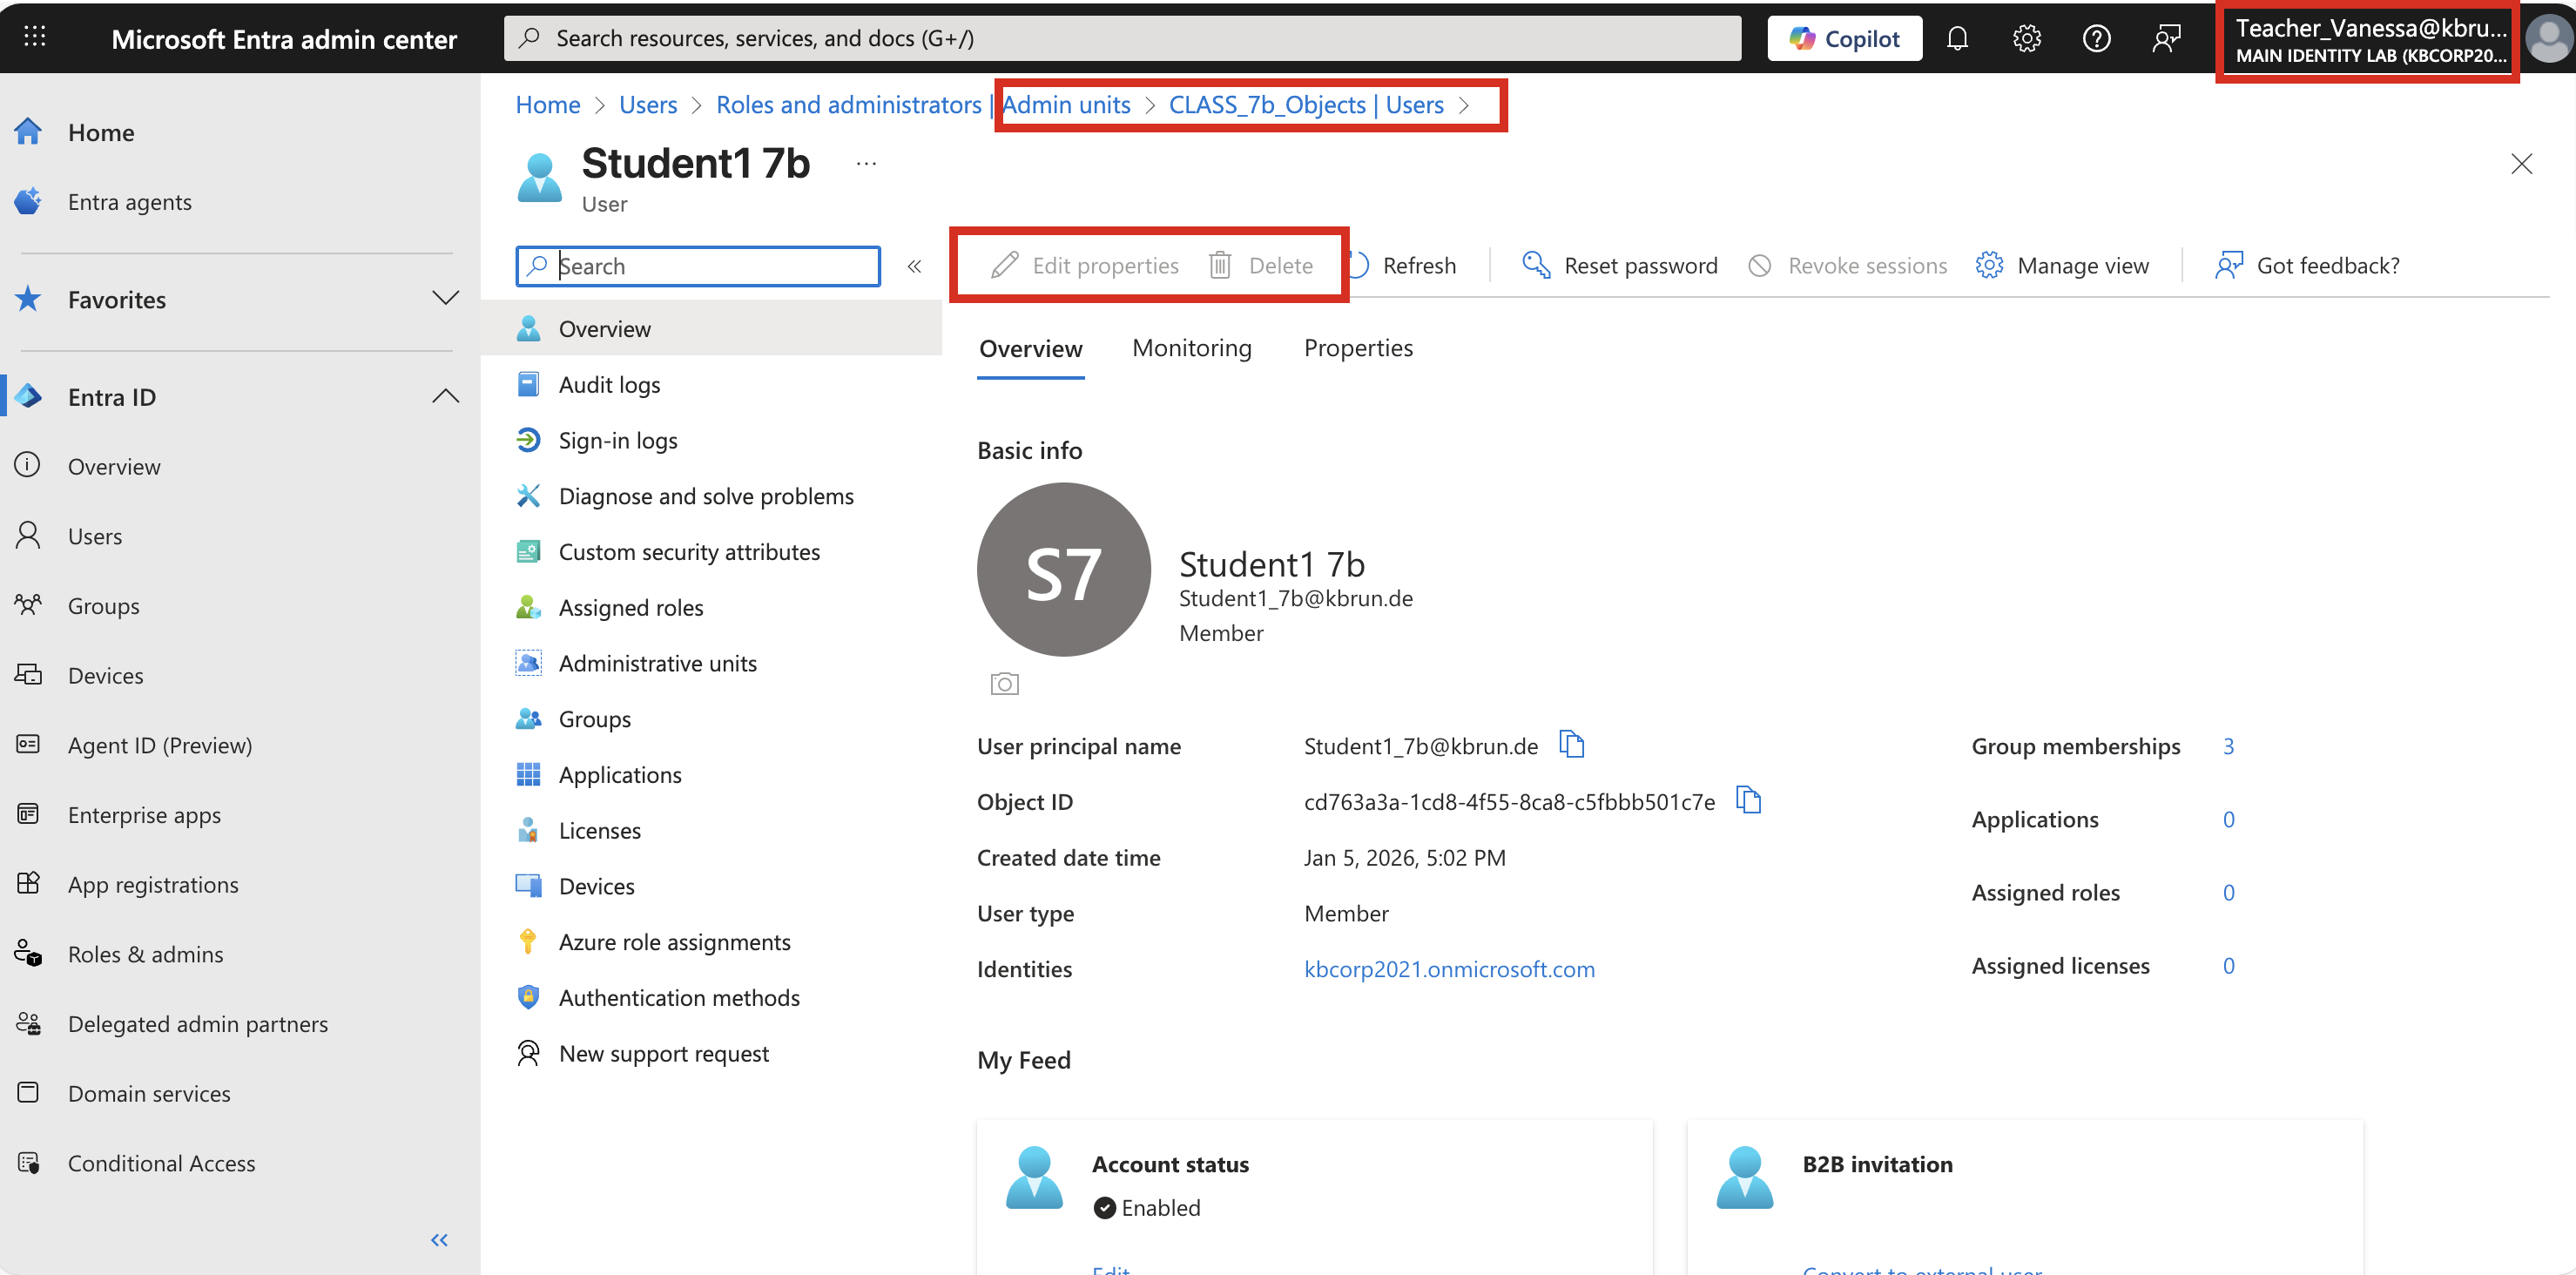Screen dimensions: 2576x1275
Task: Open the notifications bell icon
Action: (x=1957, y=39)
